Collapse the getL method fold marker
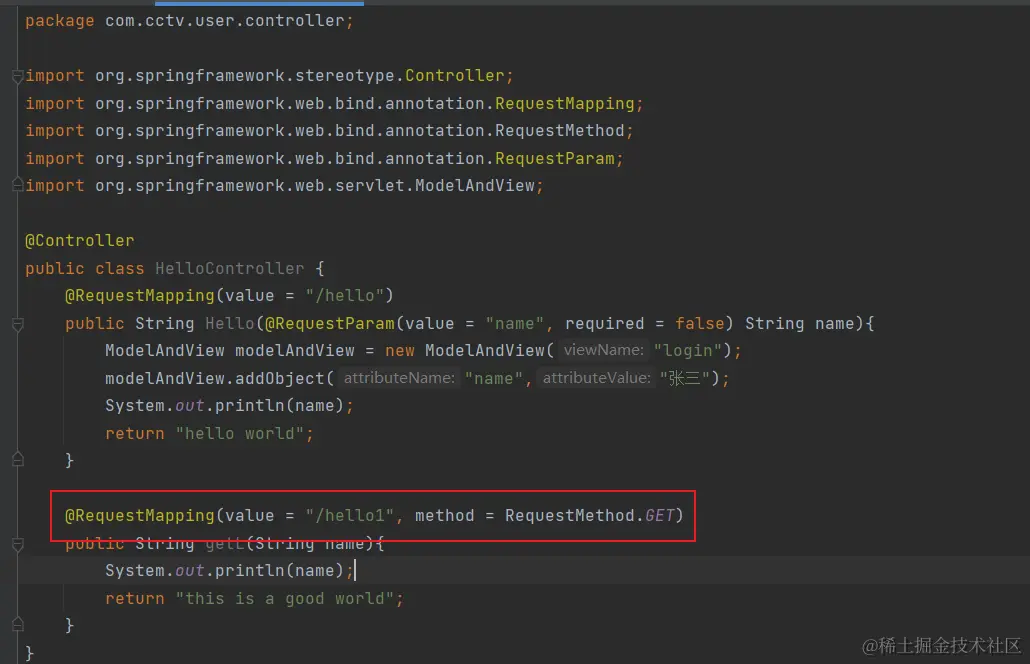 click(x=18, y=544)
